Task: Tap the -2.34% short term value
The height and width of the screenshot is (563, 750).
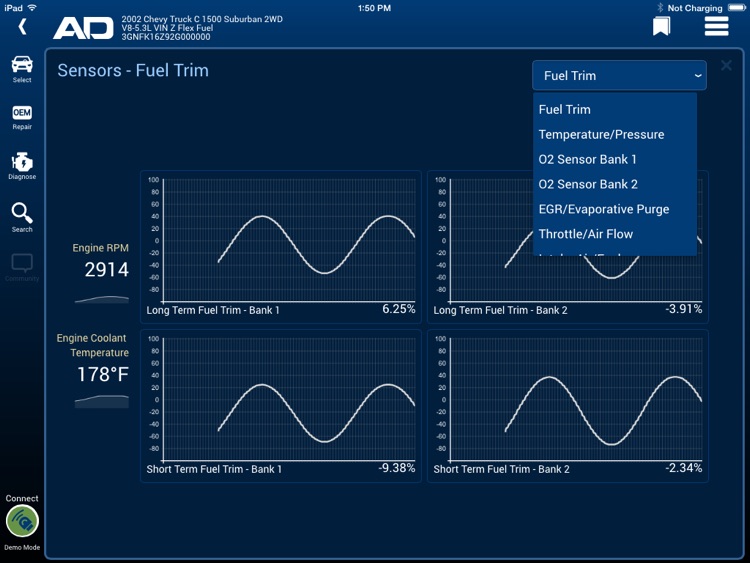Action: point(684,468)
